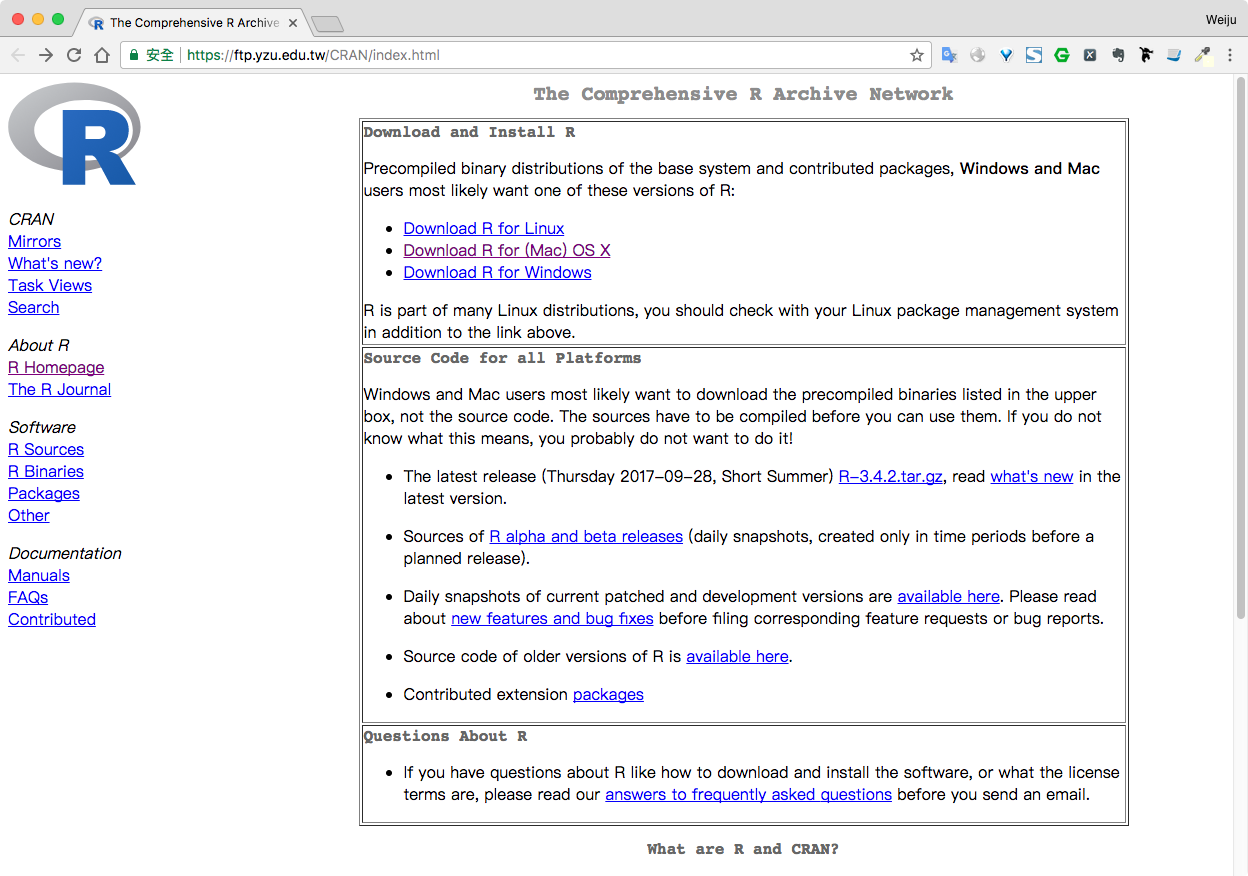Click the forward navigation arrow

point(46,55)
